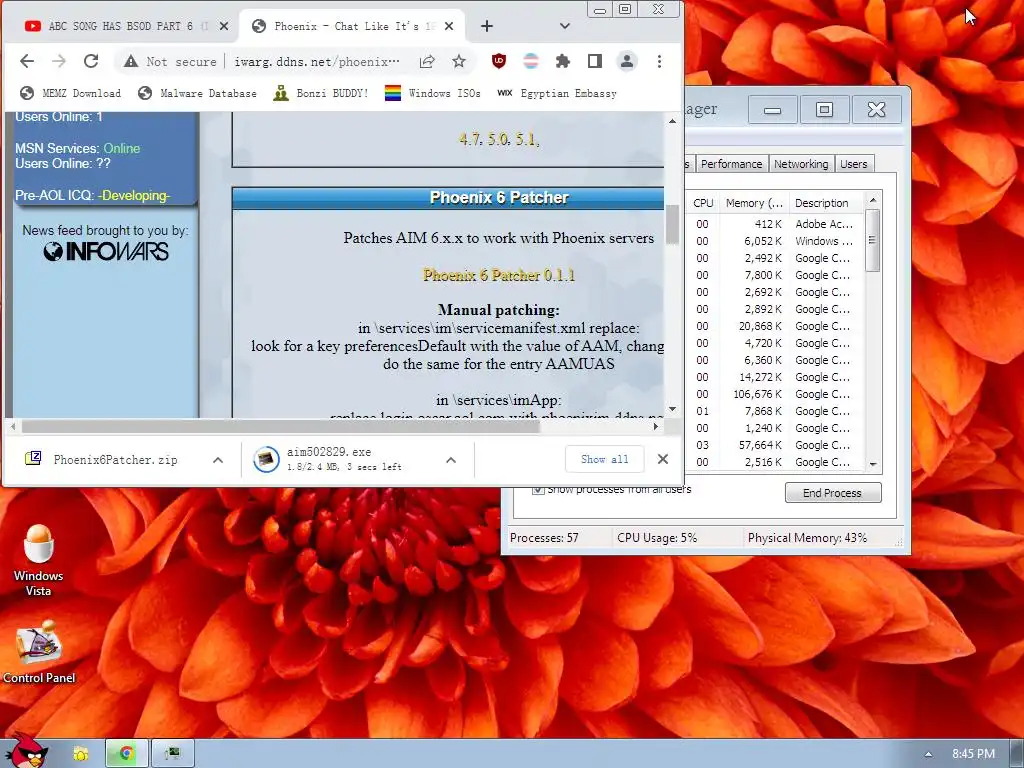The image size is (1024, 768).
Task: Click Task Manager process list scroll down arrow
Action: point(873,464)
